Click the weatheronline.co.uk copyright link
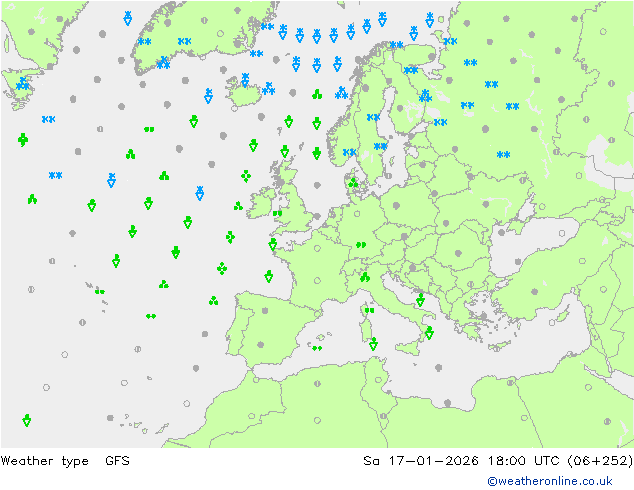The height and width of the screenshot is (490, 634). (x=550, y=481)
